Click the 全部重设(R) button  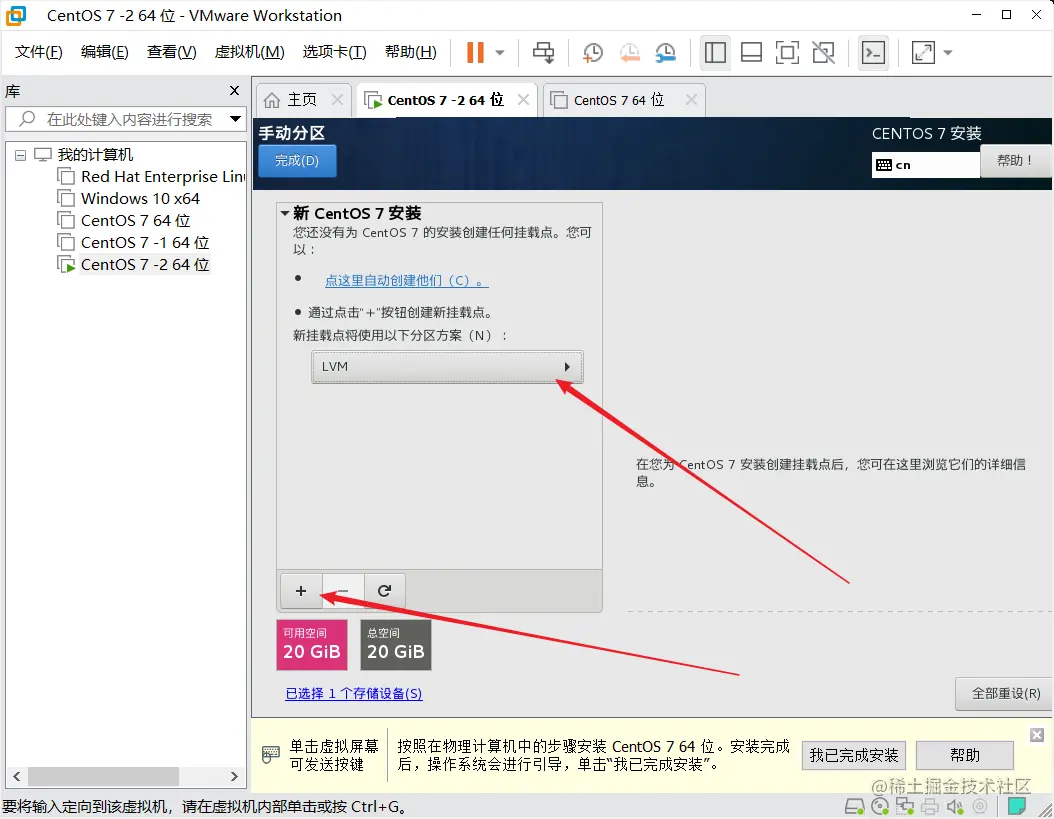pyautogui.click(x=1006, y=693)
